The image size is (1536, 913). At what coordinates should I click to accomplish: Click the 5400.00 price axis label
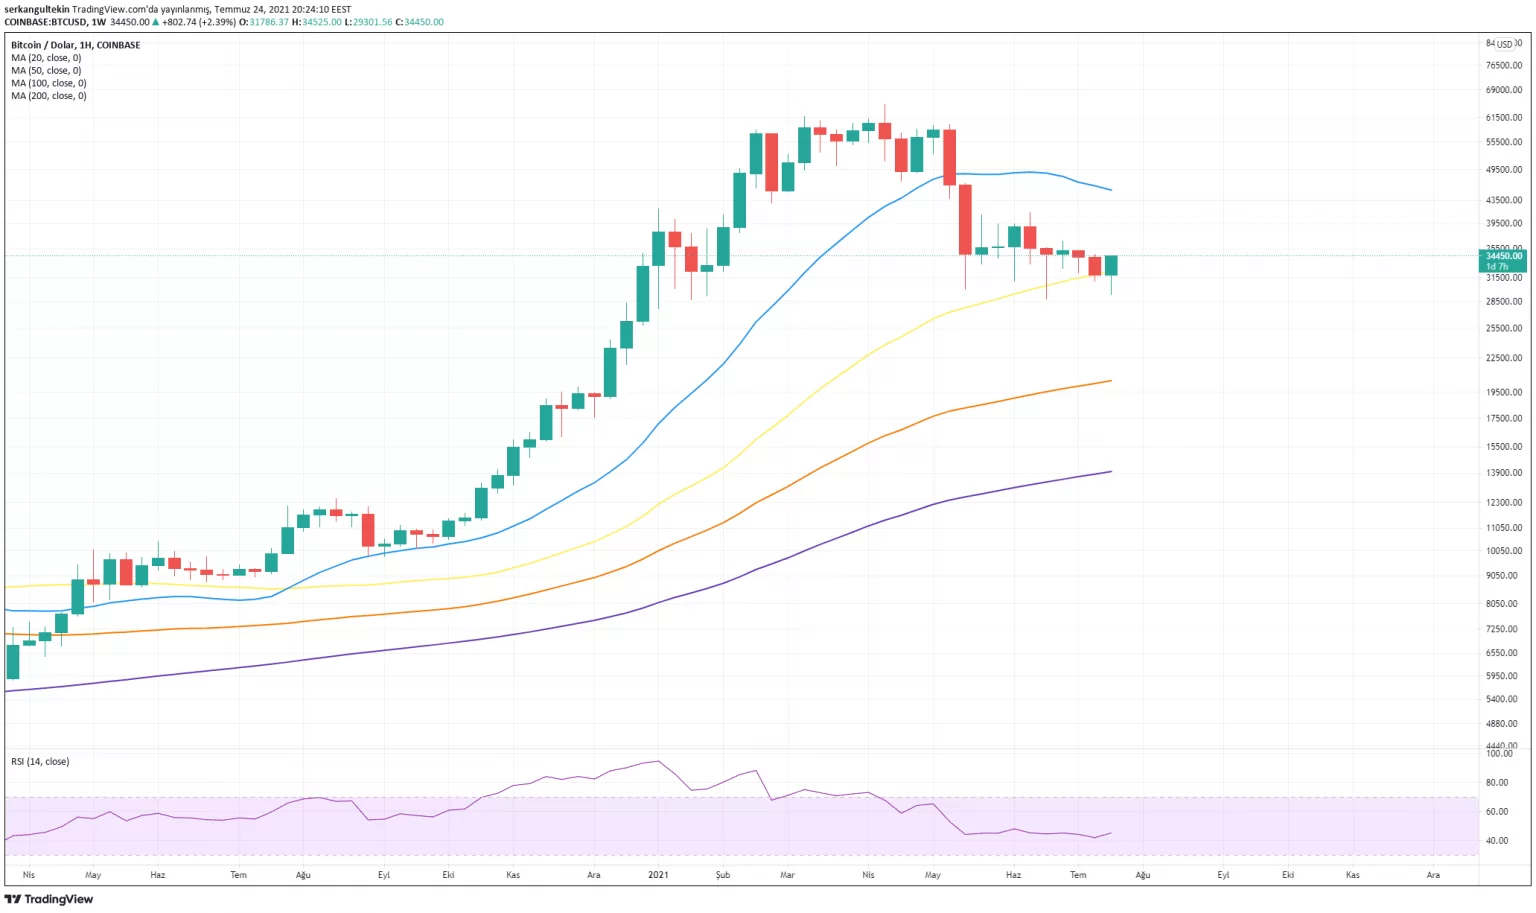1501,700
